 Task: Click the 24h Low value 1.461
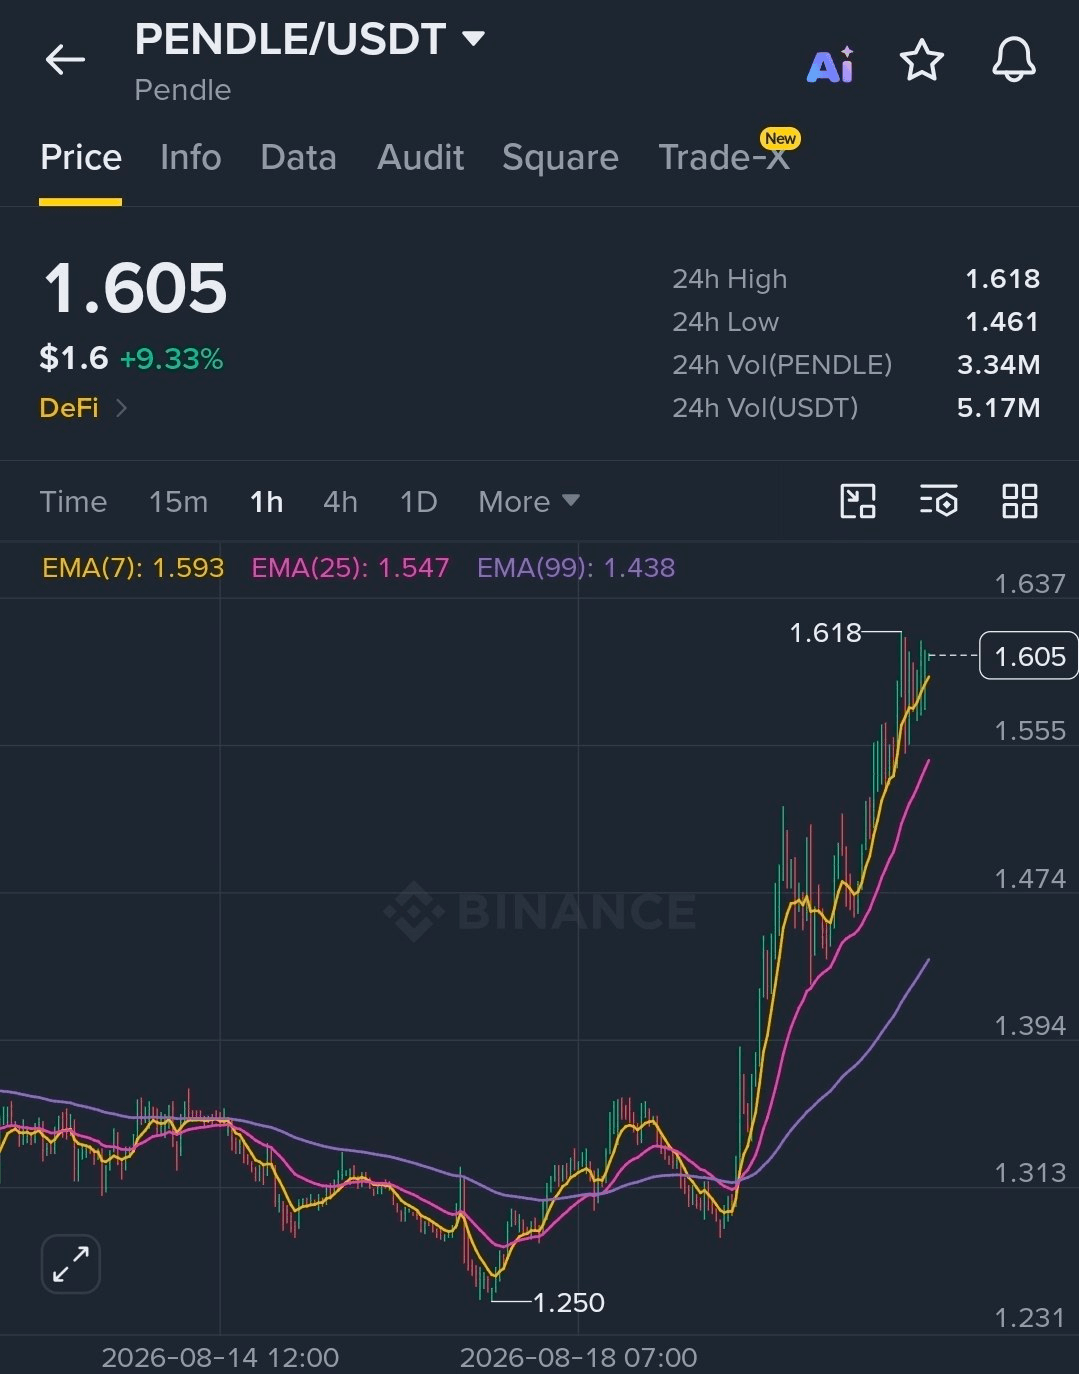(x=1003, y=322)
